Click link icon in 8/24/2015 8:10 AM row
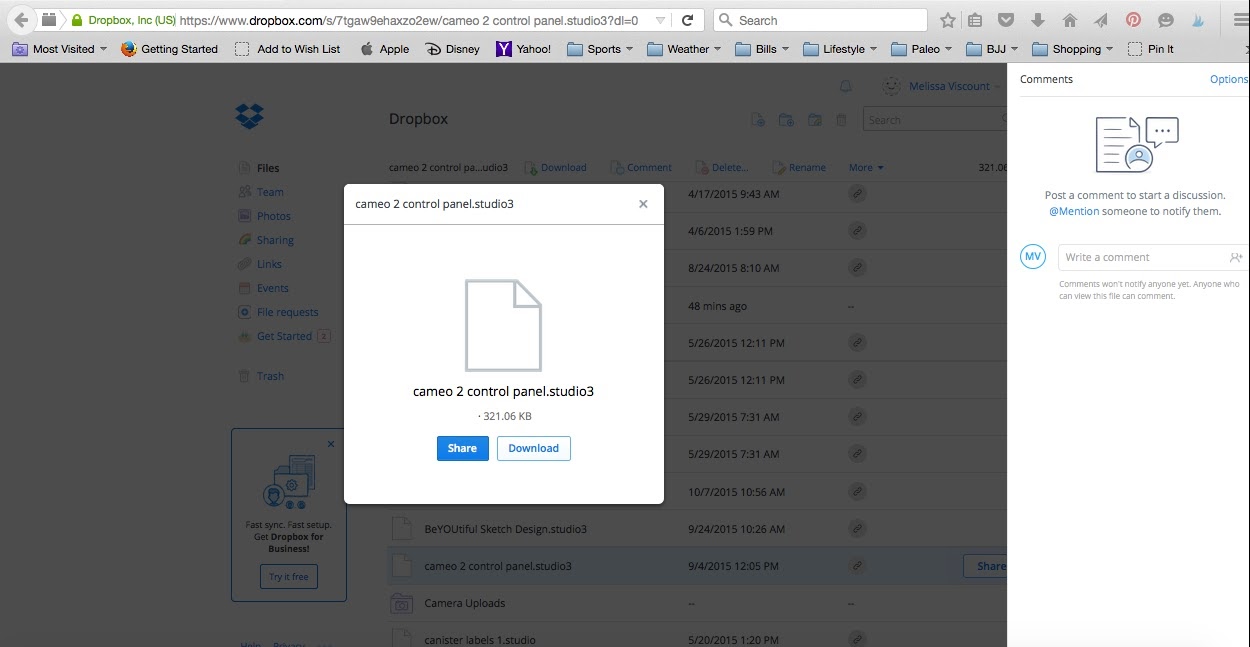 857,268
